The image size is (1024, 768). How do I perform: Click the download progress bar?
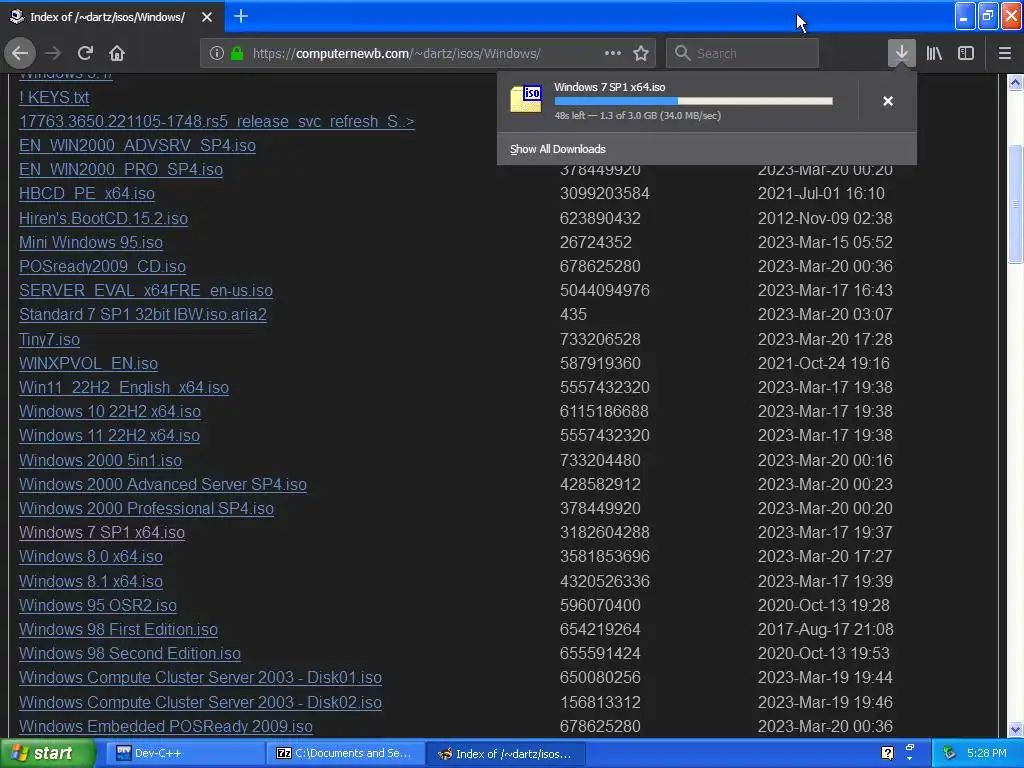pyautogui.click(x=694, y=101)
